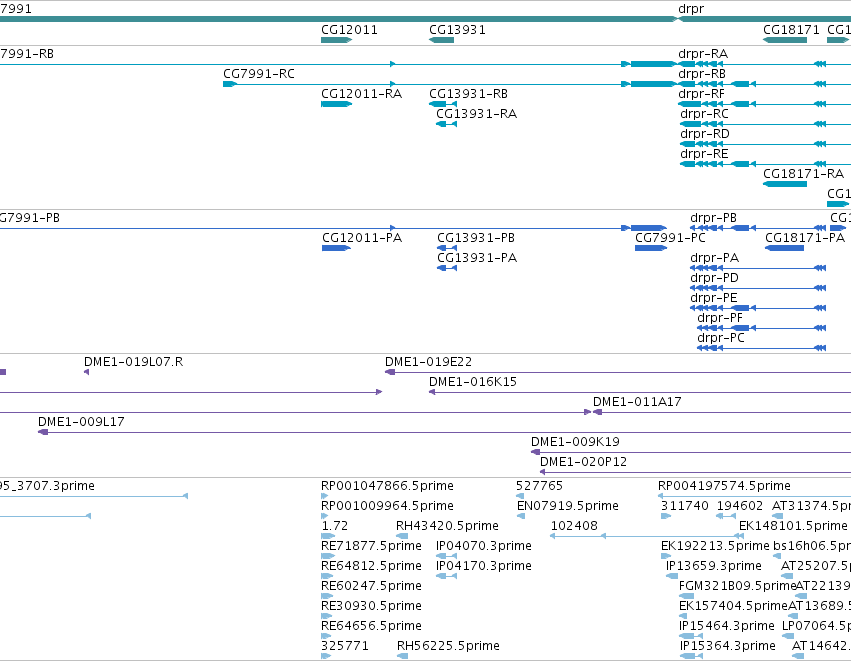Select feature 325771
The height and width of the screenshot is (661, 851).
(345, 647)
